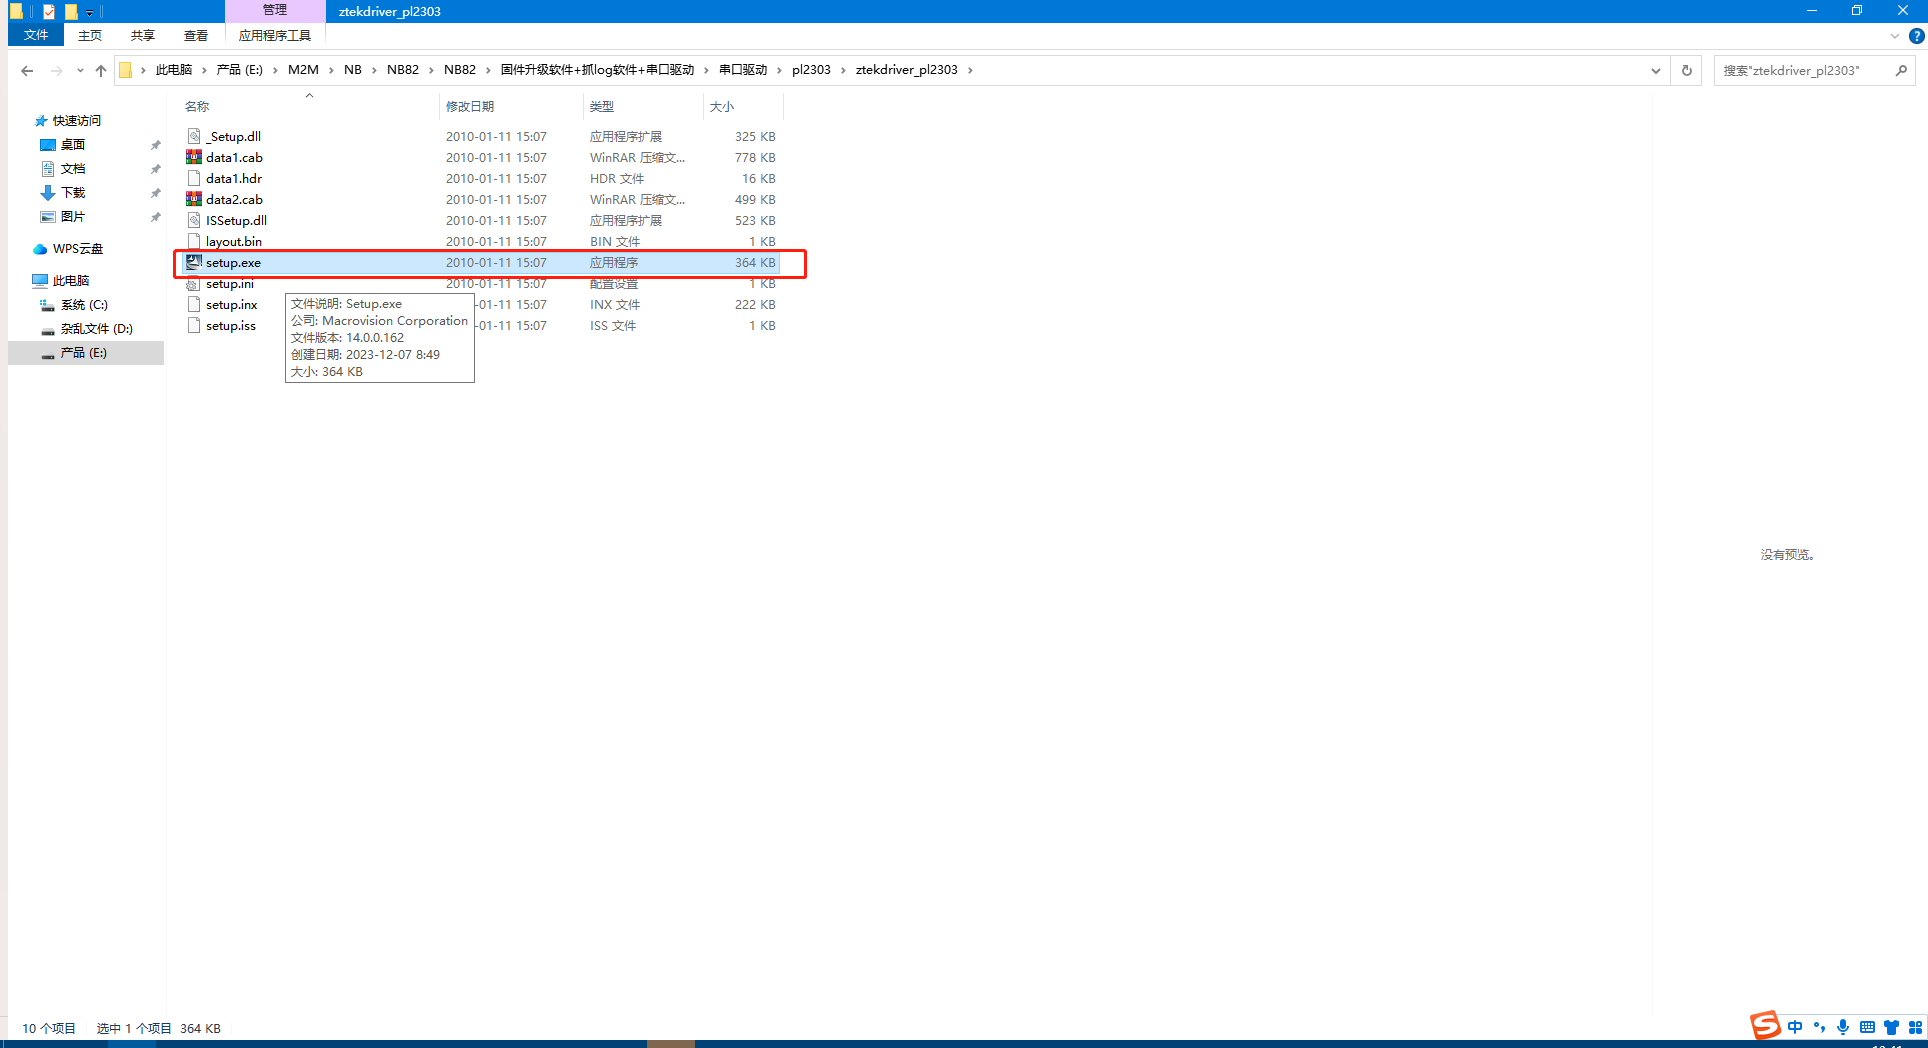Click the search ztekdriver_pl2303 input field
The height and width of the screenshot is (1048, 1928).
pyautogui.click(x=1802, y=70)
